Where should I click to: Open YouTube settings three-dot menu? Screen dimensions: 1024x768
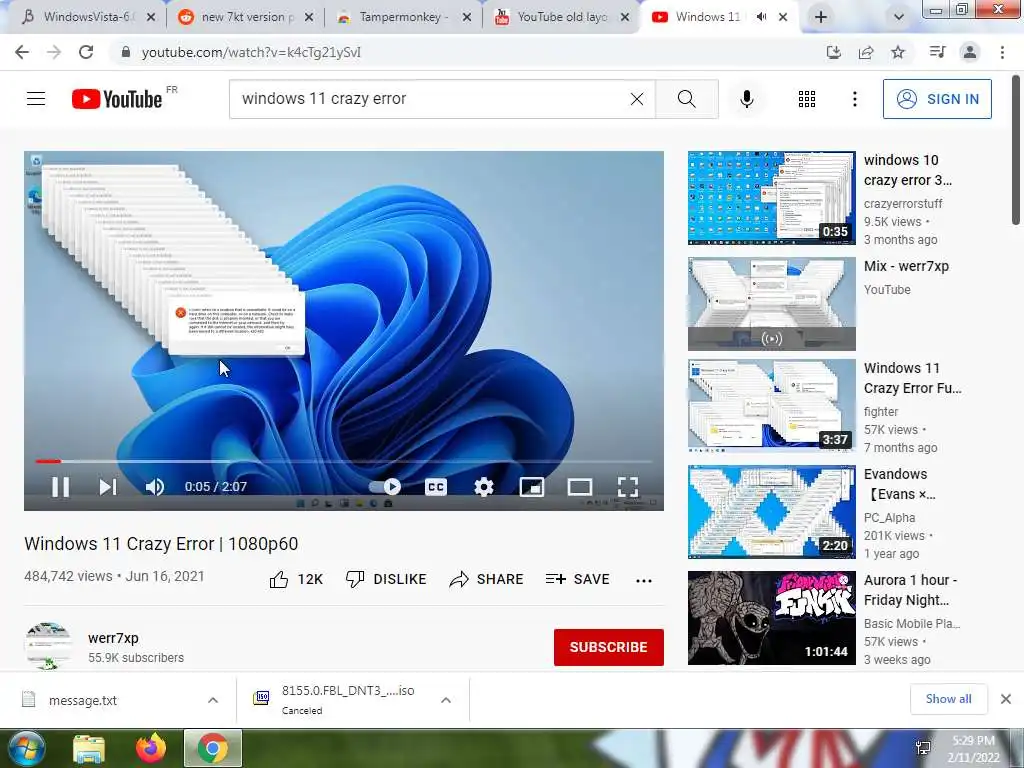(x=854, y=99)
